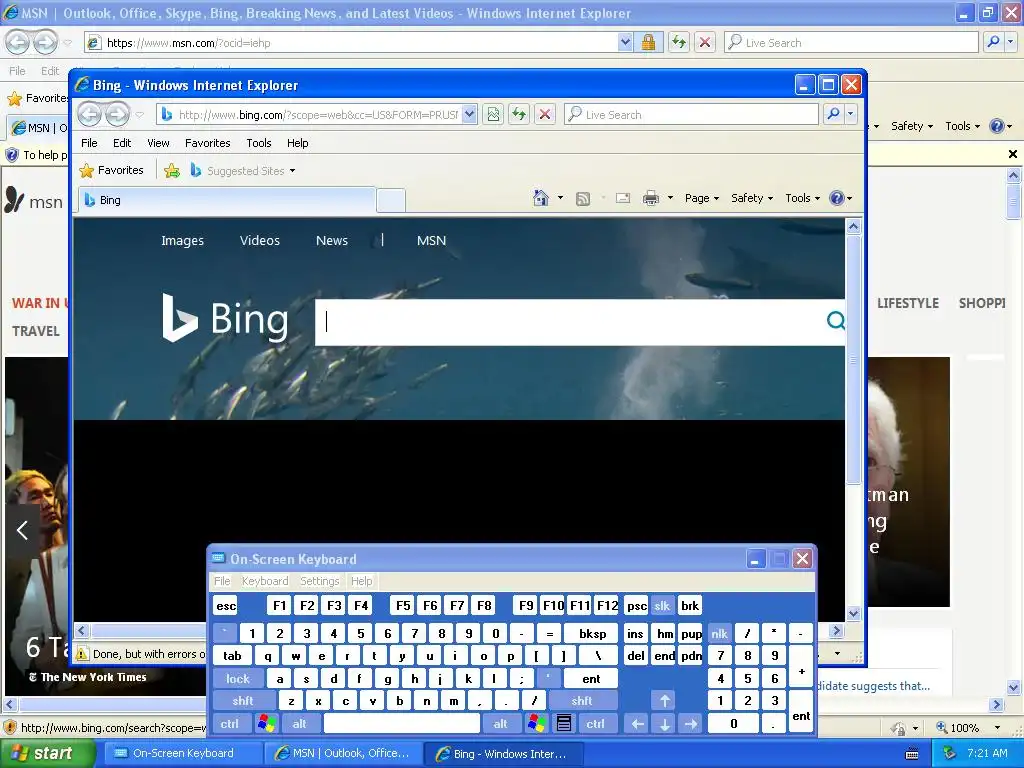Open MSN link on Bing page

pos(432,240)
